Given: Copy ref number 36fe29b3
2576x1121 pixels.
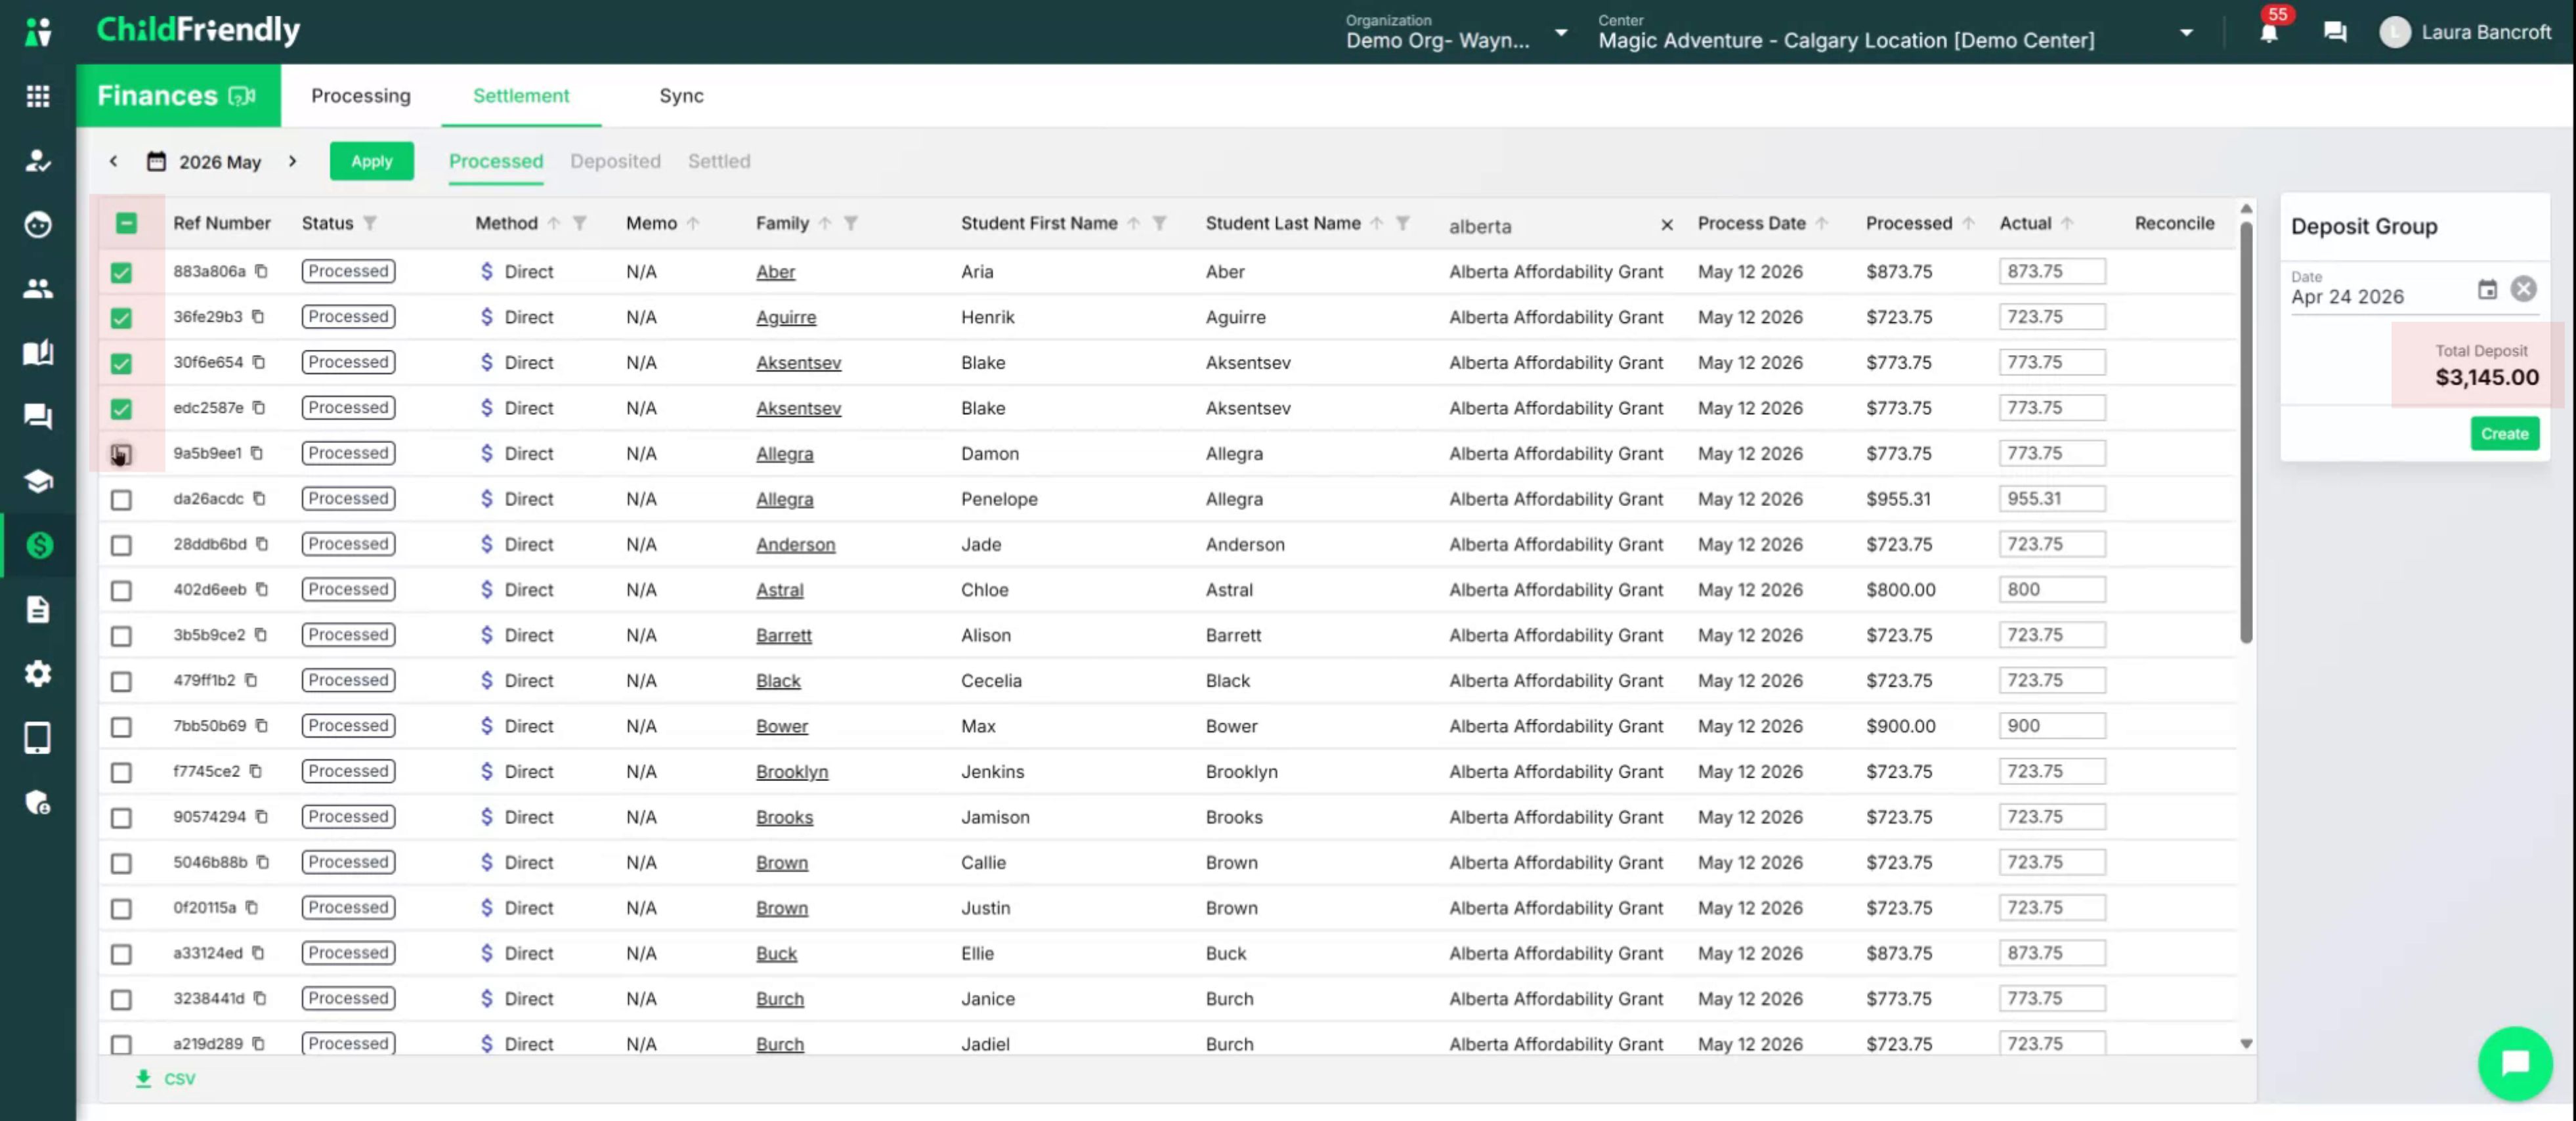Looking at the screenshot, I should click(x=258, y=316).
